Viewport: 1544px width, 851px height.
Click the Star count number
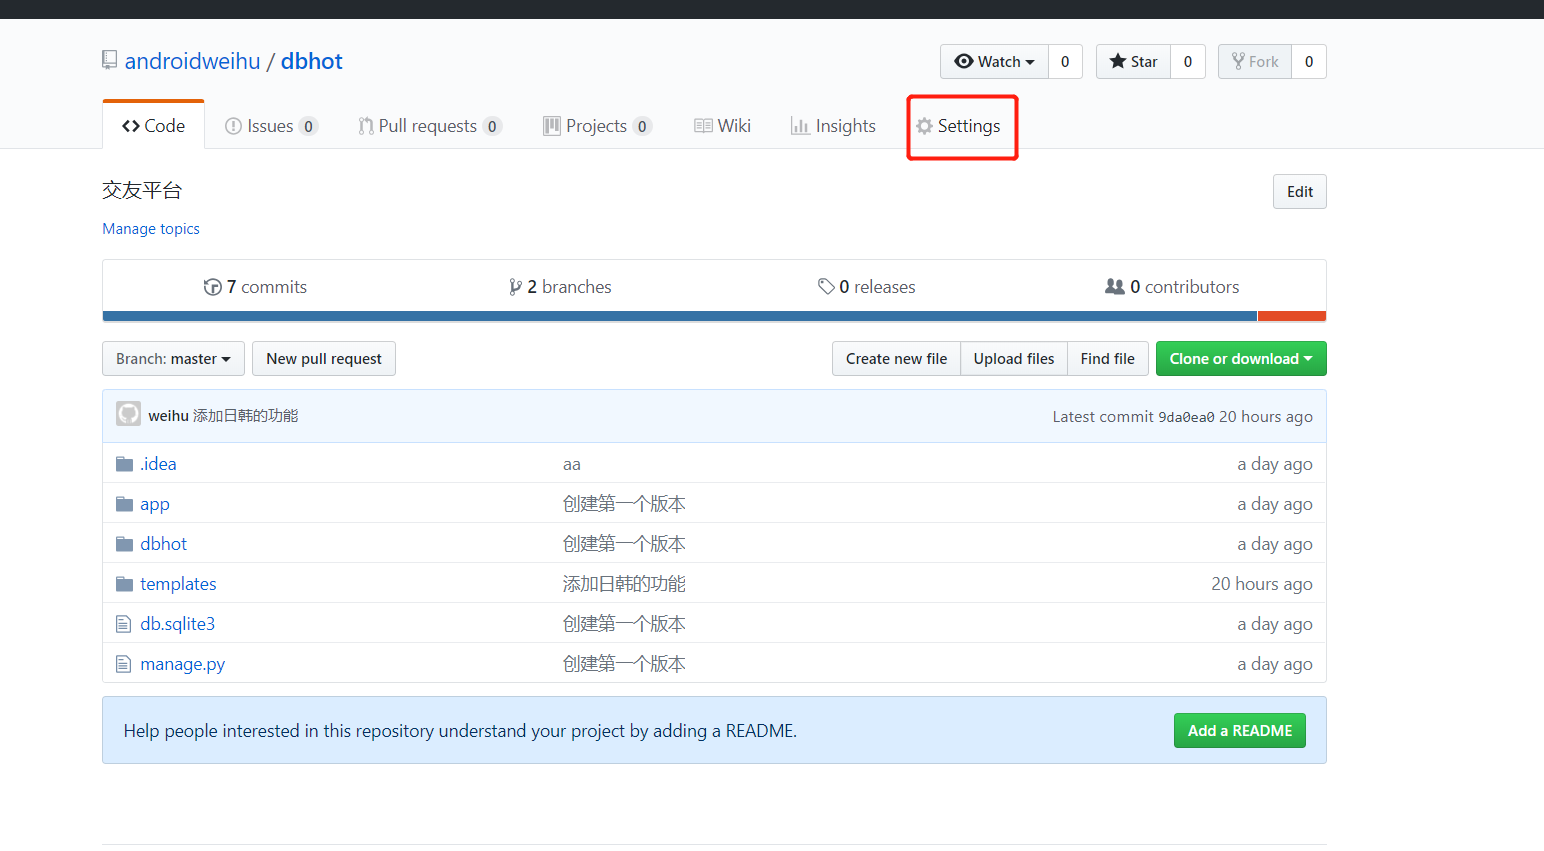(x=1188, y=62)
